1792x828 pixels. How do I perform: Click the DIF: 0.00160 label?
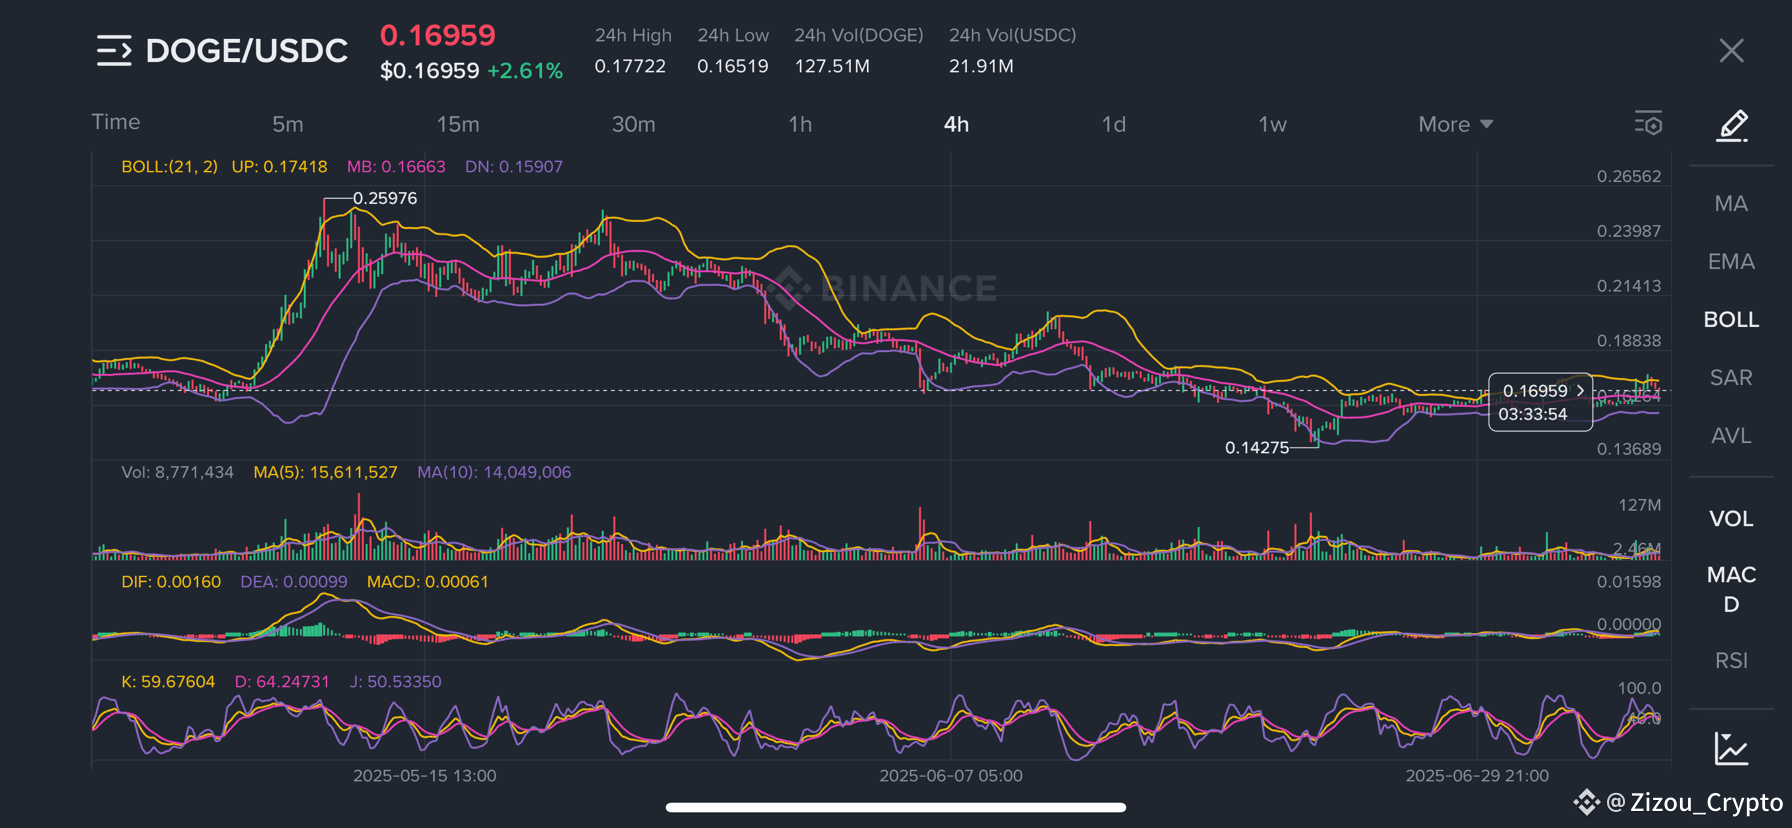[x=171, y=582]
